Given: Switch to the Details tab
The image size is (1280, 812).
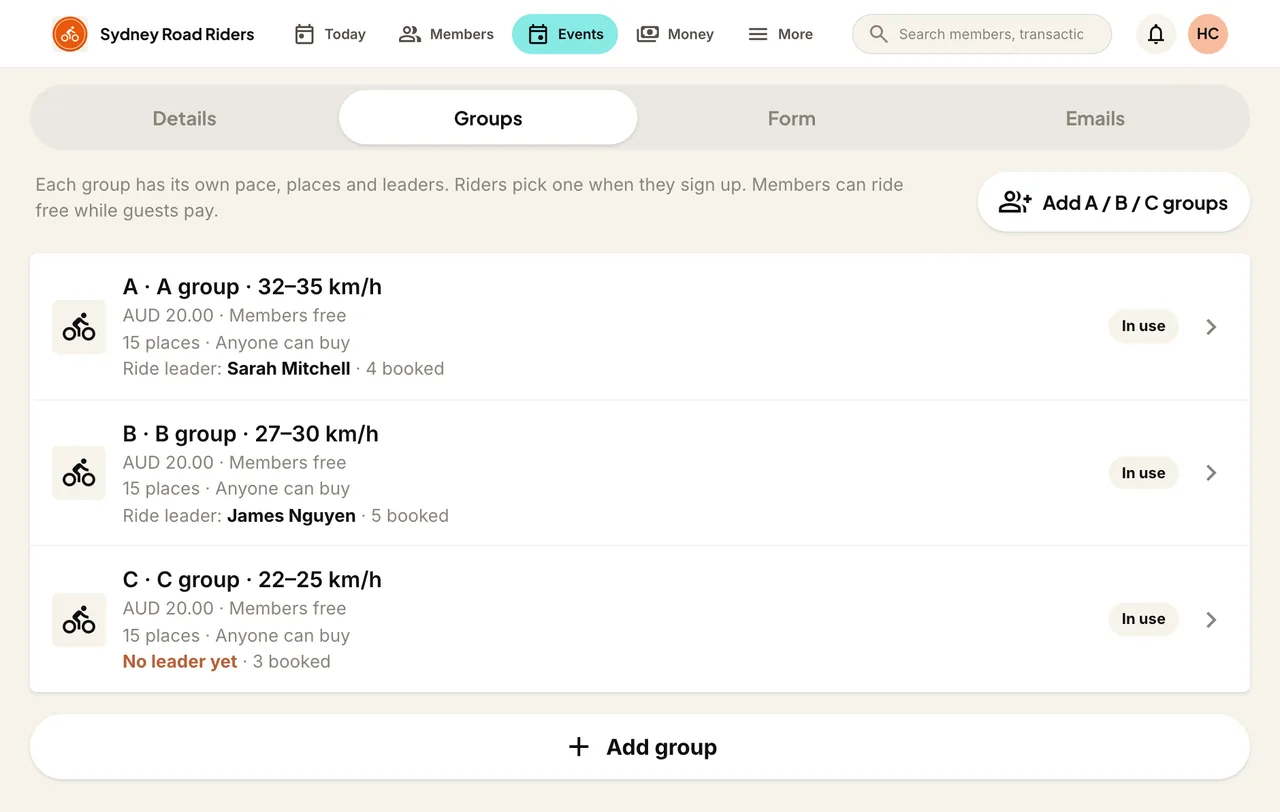Looking at the screenshot, I should 184,118.
